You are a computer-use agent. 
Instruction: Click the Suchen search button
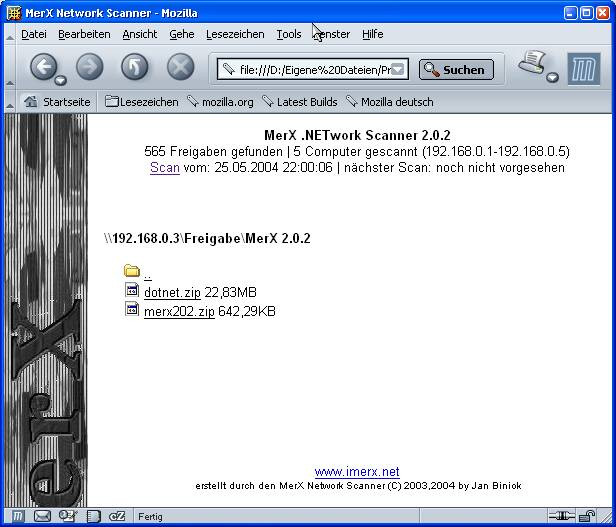coord(456,70)
